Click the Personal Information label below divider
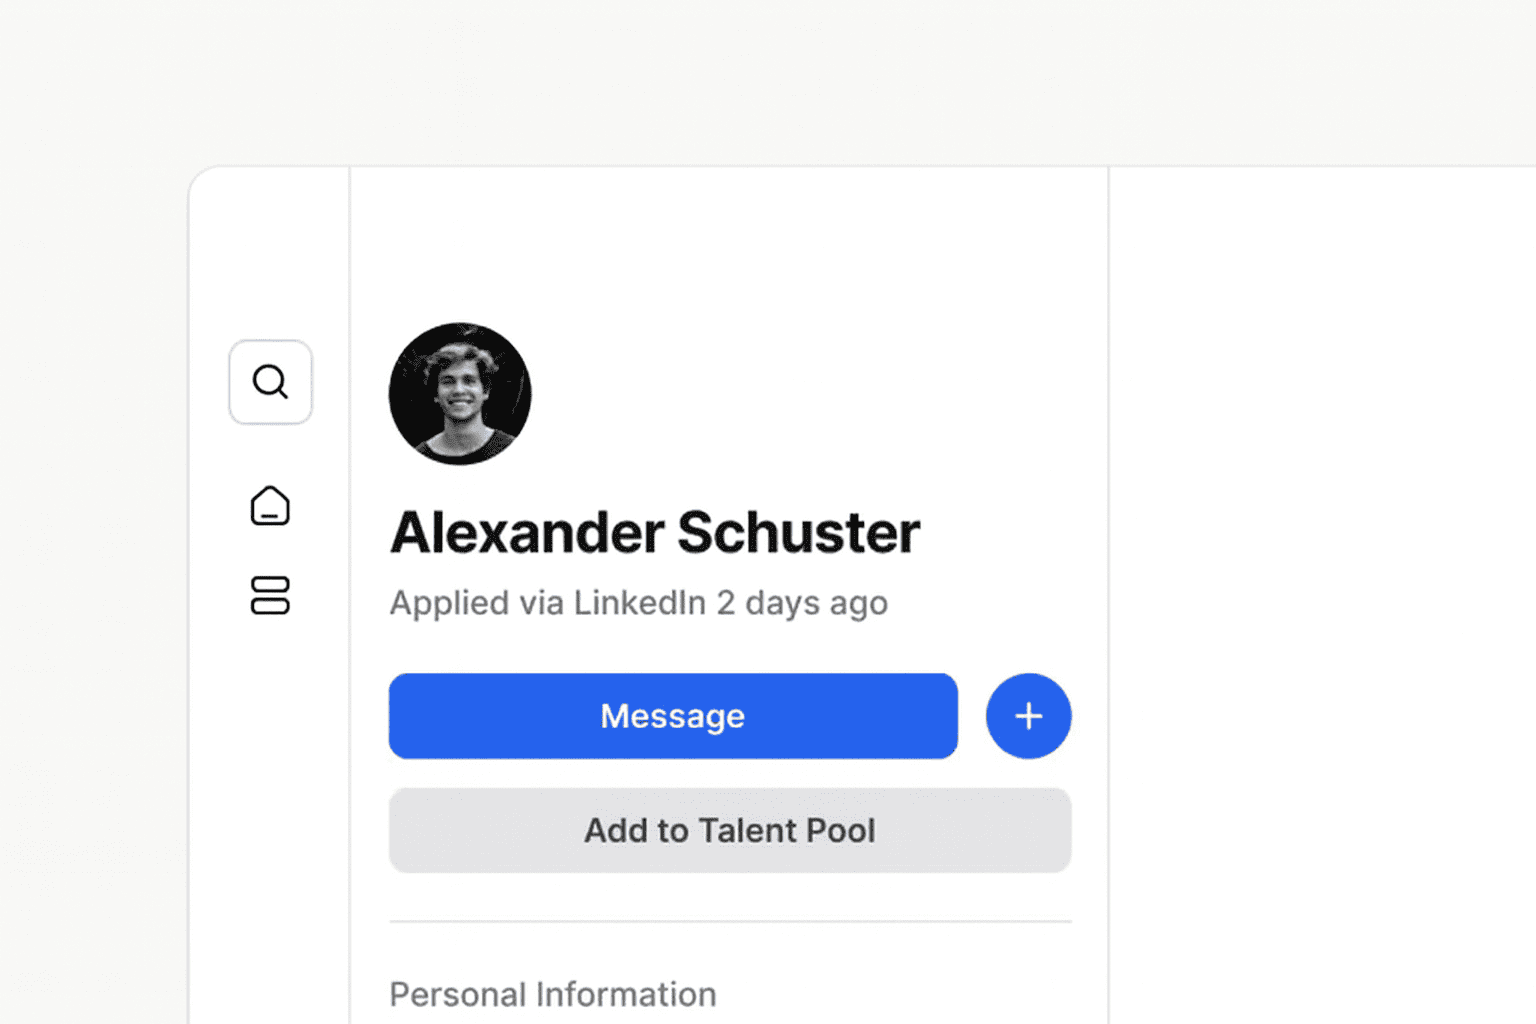This screenshot has width=1536, height=1024. point(553,994)
